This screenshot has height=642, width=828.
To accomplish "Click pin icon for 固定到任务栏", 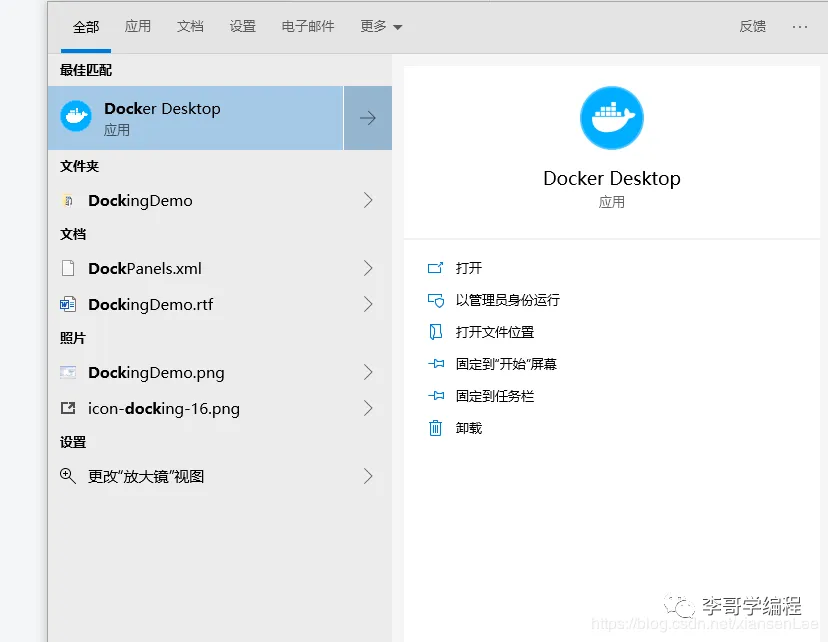I will coord(436,395).
